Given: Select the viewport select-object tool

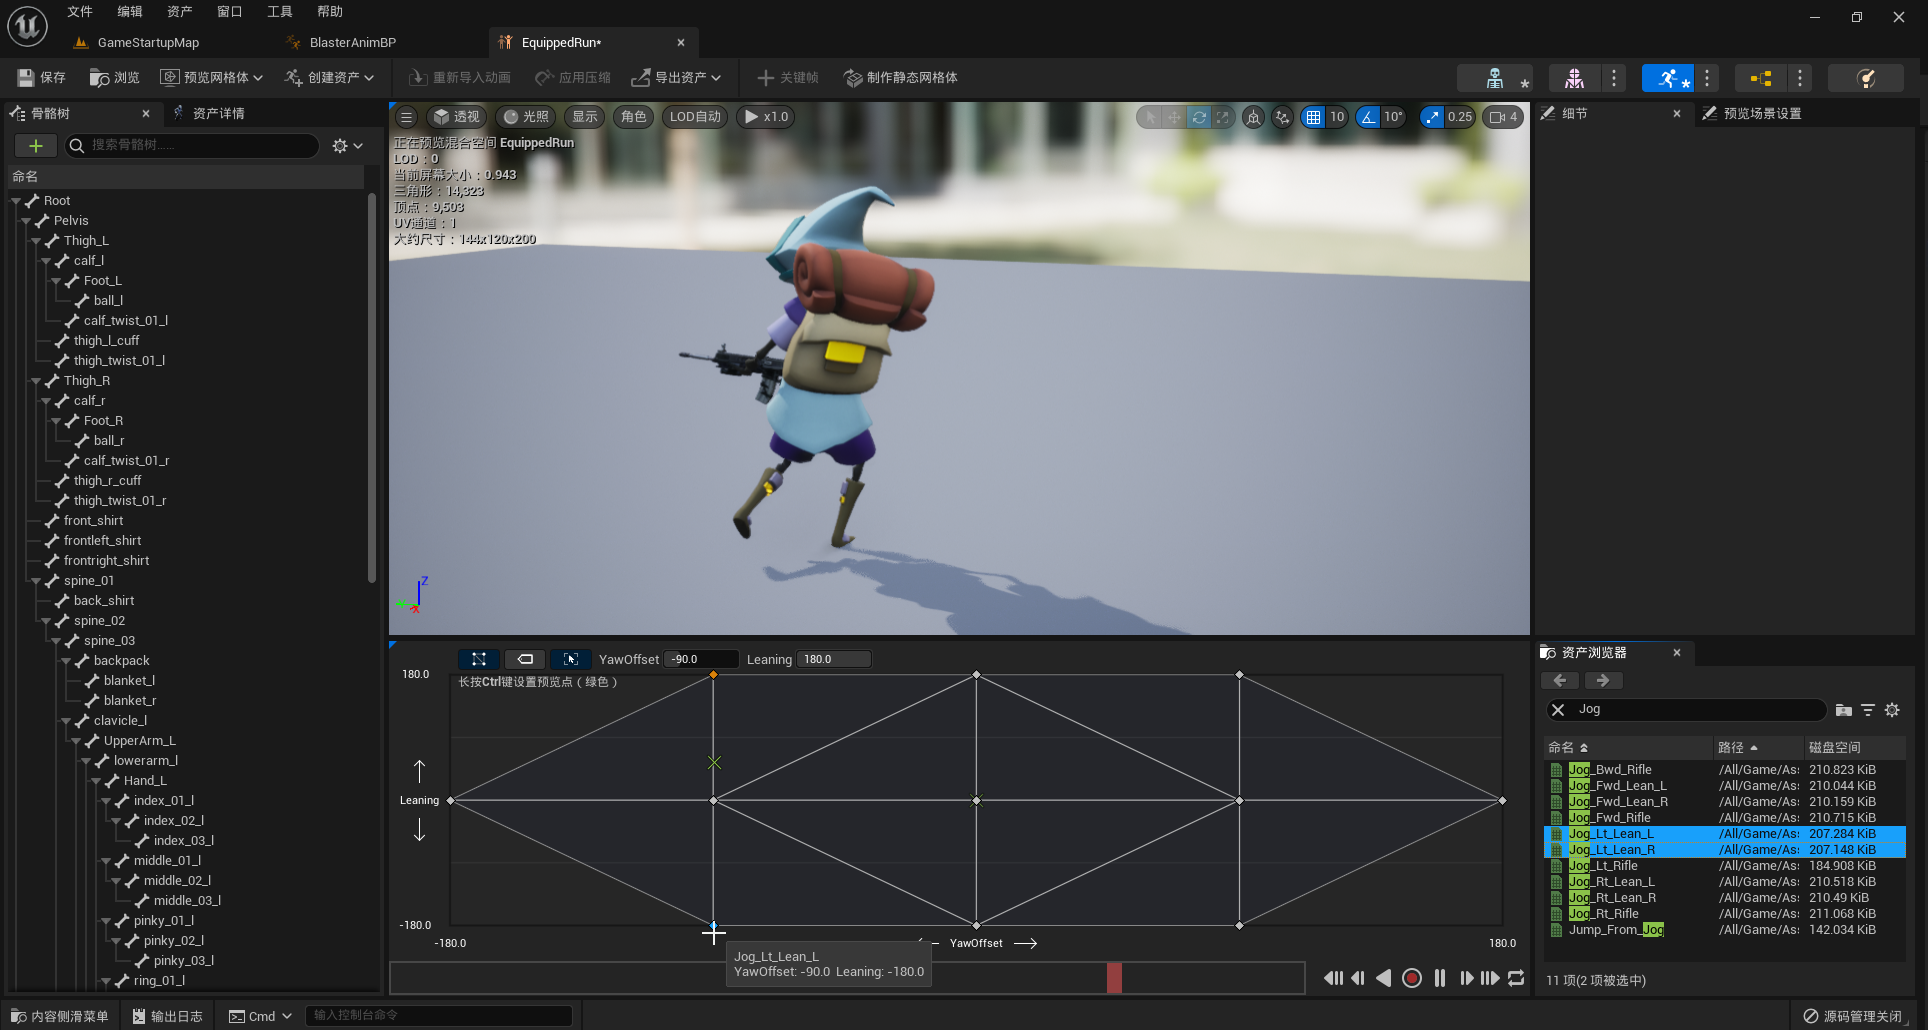Looking at the screenshot, I should click(1150, 117).
